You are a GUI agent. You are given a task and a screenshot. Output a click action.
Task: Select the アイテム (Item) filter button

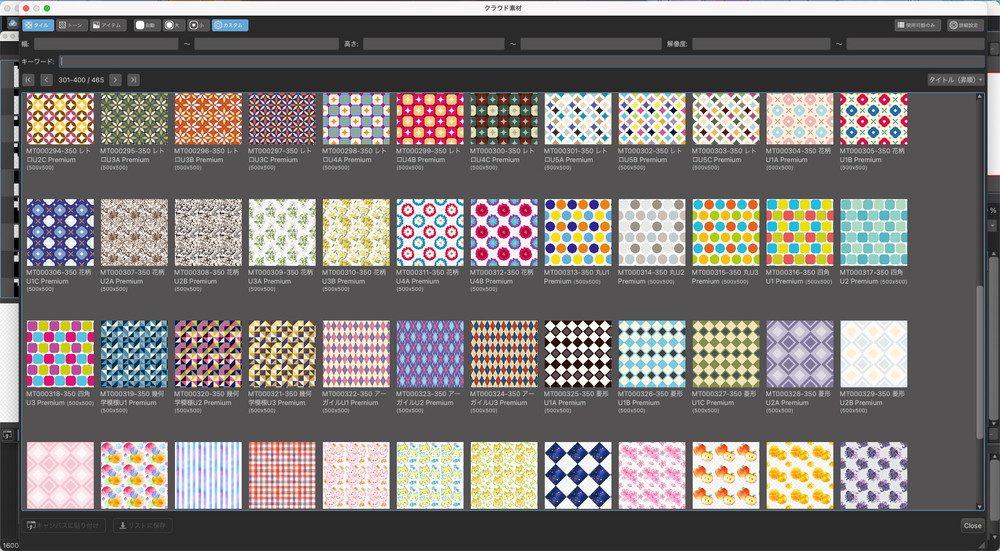(x=109, y=25)
